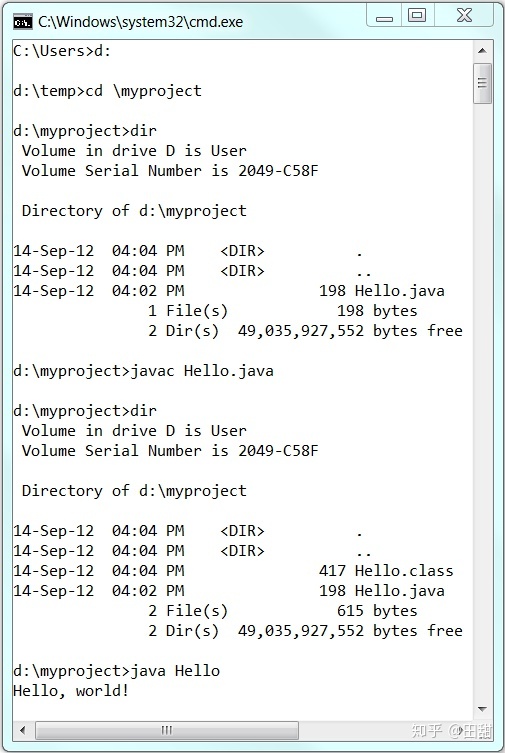Click the window title C:\Windows\system32\cmd.exe
Image resolution: width=505 pixels, height=753 pixels.
point(141,22)
